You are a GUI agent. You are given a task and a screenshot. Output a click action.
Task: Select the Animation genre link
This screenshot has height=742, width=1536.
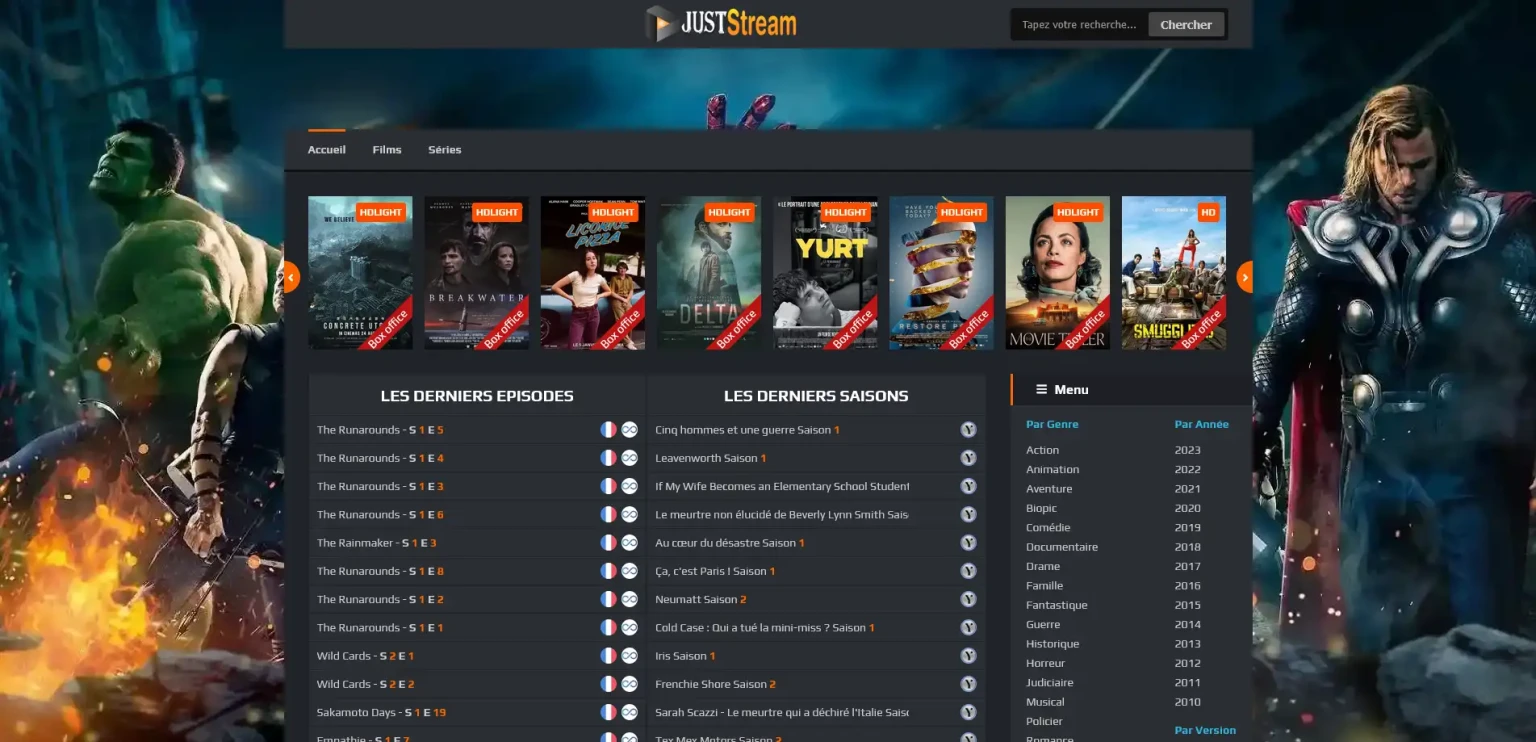click(1052, 469)
